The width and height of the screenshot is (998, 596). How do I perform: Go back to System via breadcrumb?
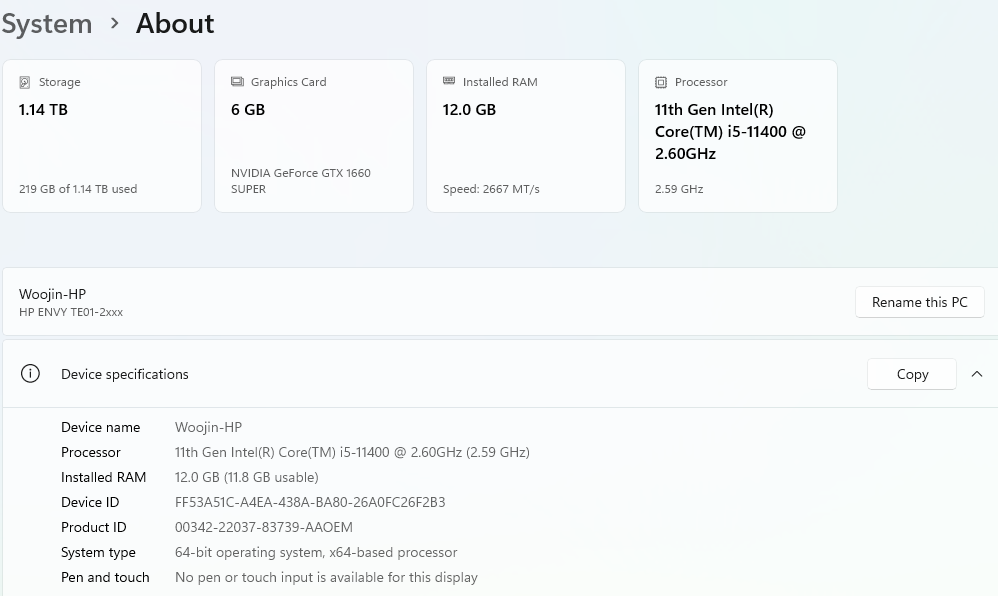tap(47, 23)
